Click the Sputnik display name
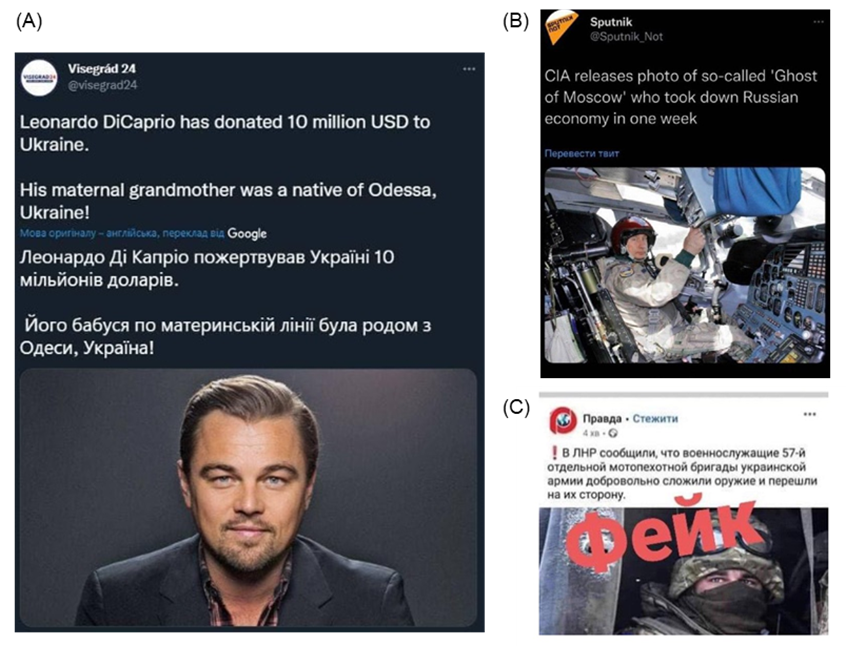 [611, 22]
